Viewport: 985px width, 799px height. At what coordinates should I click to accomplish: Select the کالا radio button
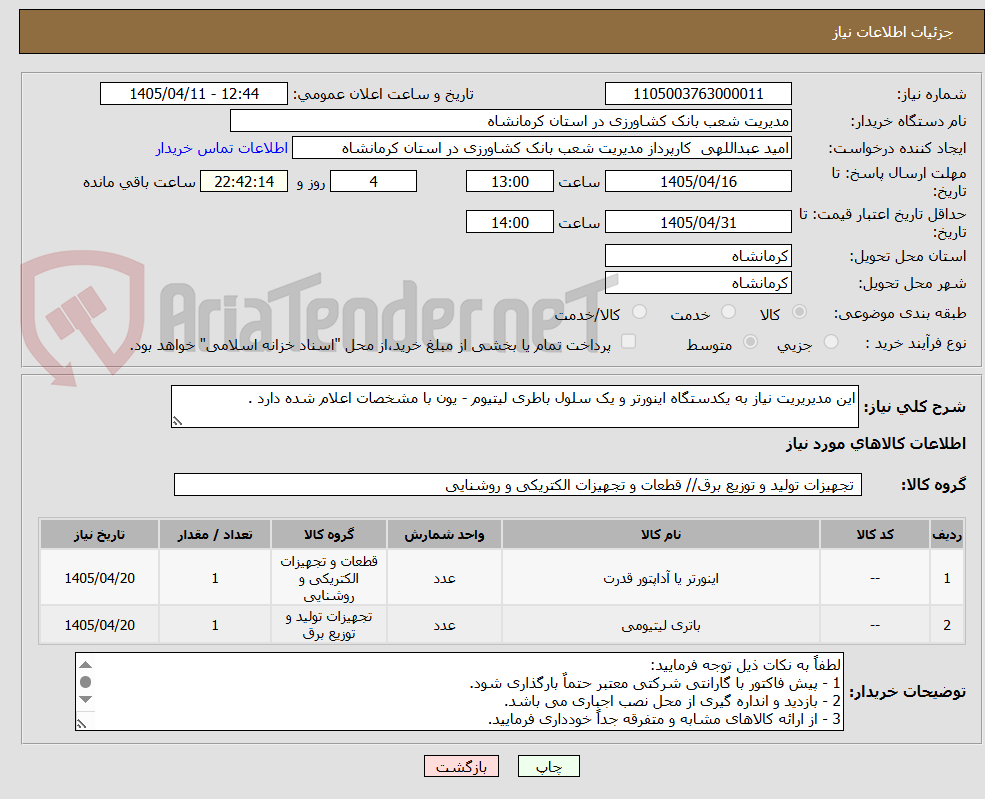800,312
